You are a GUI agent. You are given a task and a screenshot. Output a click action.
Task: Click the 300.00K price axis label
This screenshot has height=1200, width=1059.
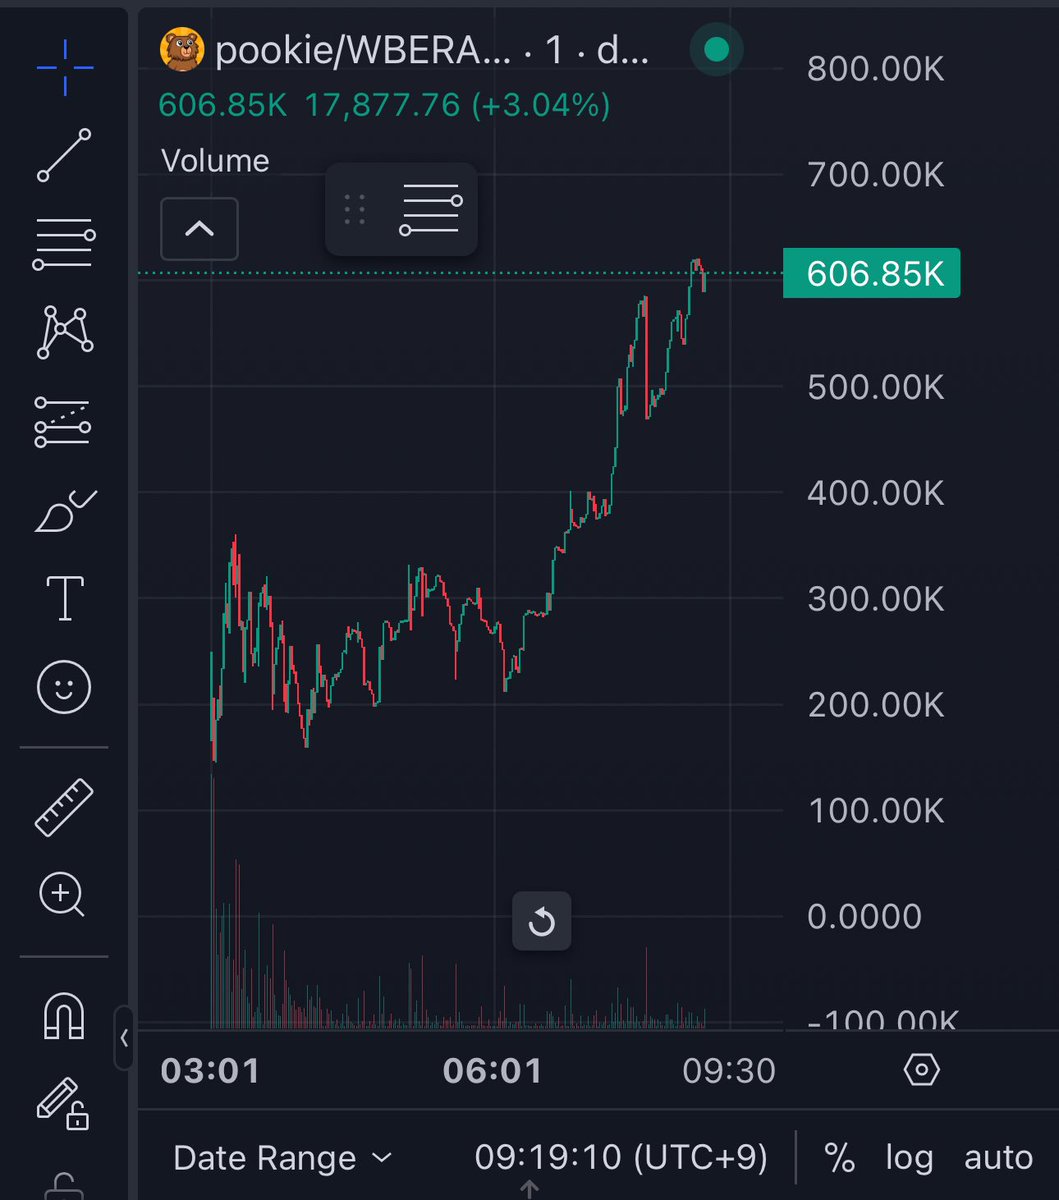click(x=875, y=599)
